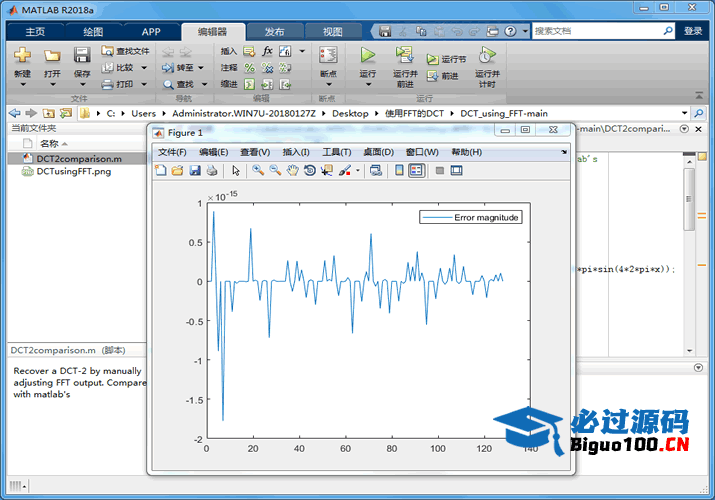The height and width of the screenshot is (500, 715).
Task: Click the Save Figure floppy disk icon
Action: [x=195, y=171]
